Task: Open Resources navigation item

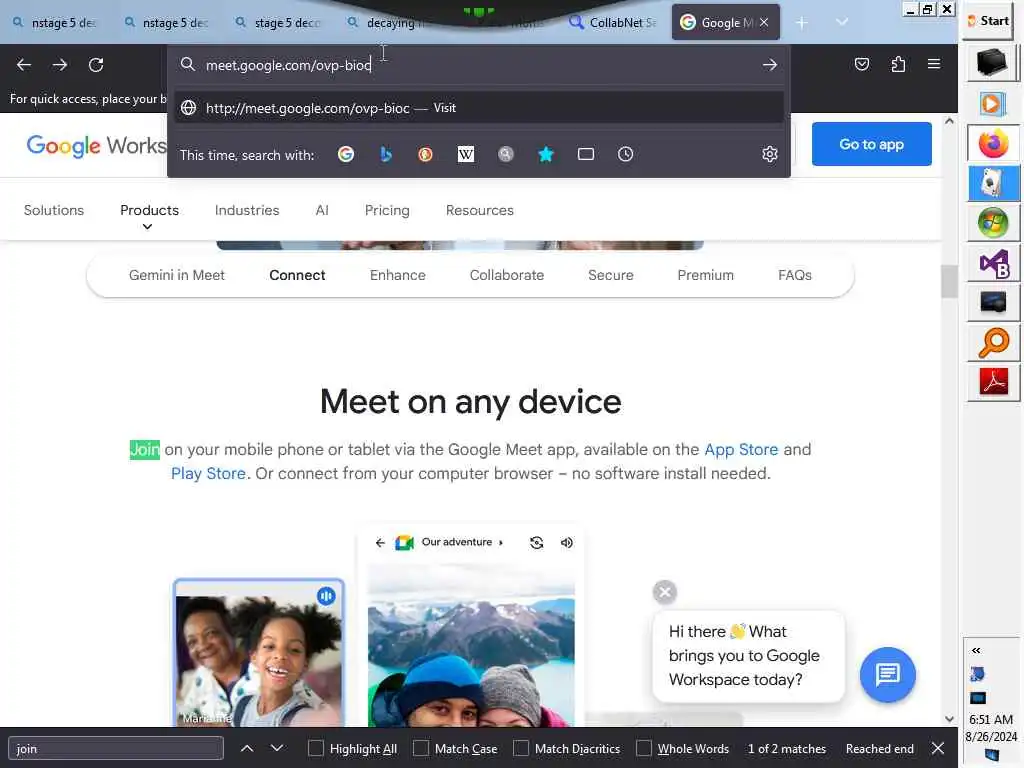Action: coord(479,210)
